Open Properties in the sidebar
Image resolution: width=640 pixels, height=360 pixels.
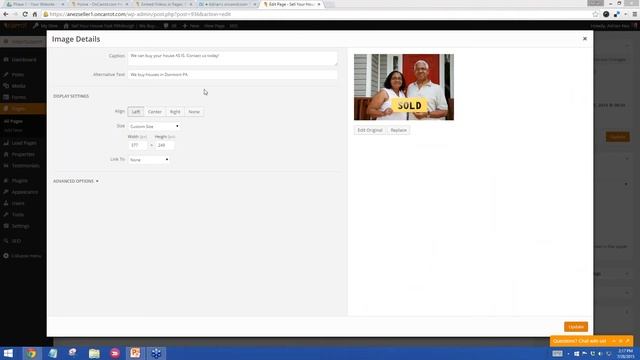pyautogui.click(x=23, y=154)
